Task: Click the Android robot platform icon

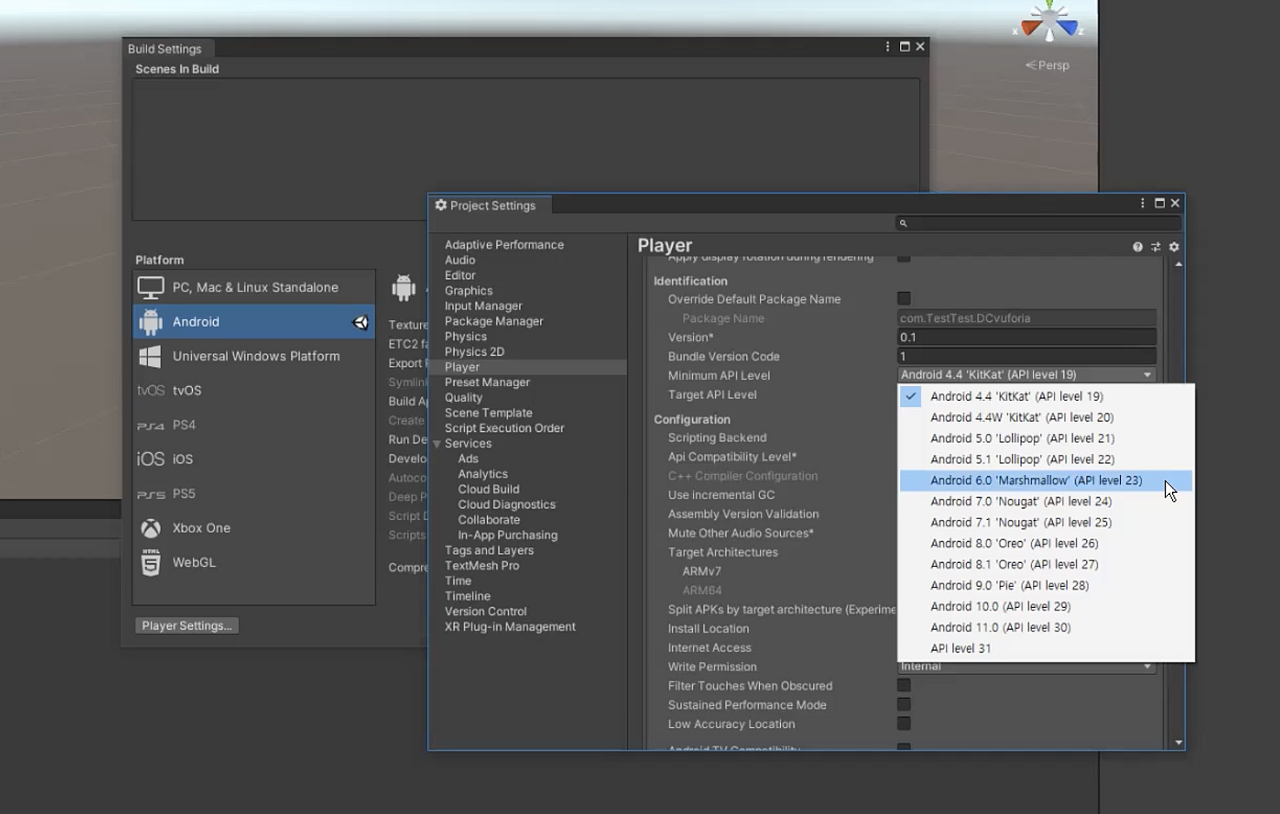Action: click(x=151, y=322)
